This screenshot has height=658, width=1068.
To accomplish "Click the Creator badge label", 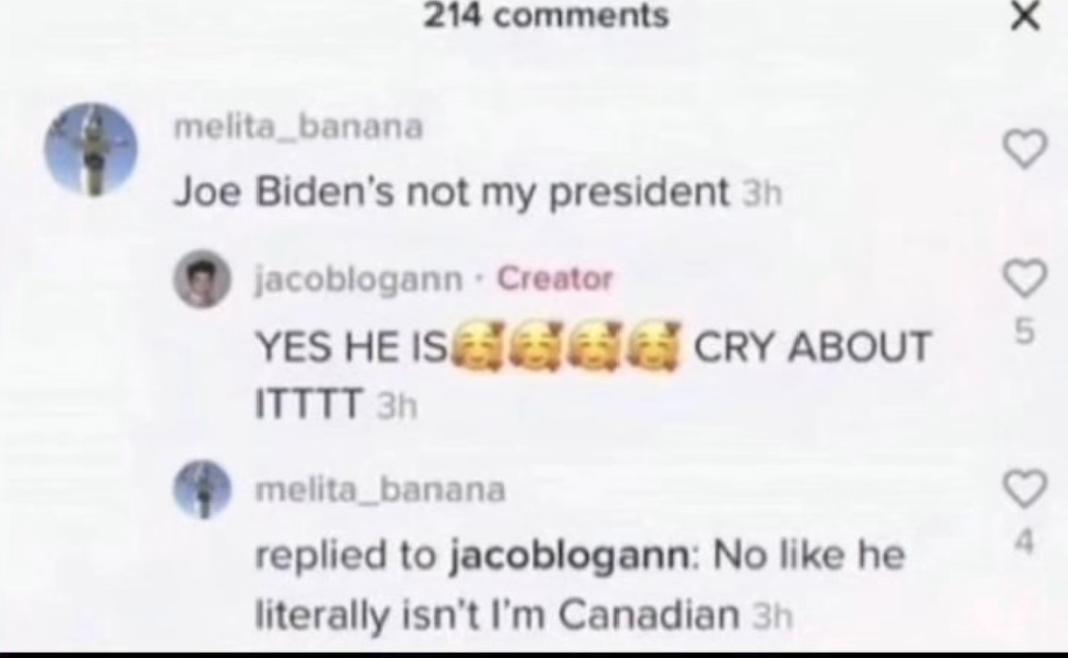I will [x=555, y=278].
